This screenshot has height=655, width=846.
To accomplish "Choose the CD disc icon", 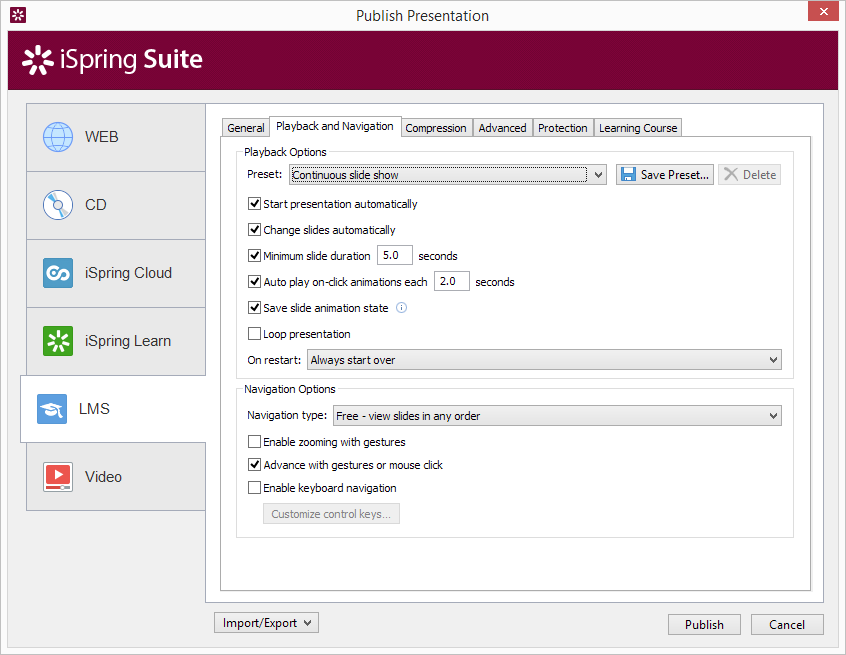I will click(58, 205).
